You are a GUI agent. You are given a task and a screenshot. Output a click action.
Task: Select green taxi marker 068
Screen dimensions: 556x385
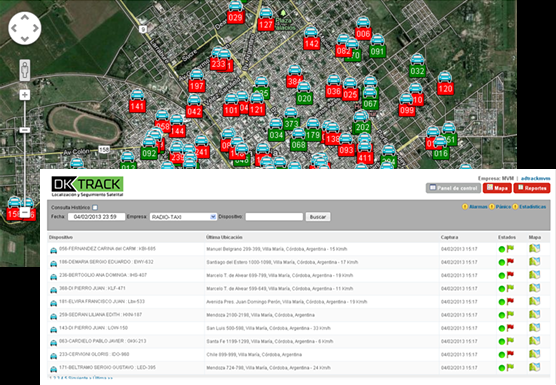(x=298, y=140)
